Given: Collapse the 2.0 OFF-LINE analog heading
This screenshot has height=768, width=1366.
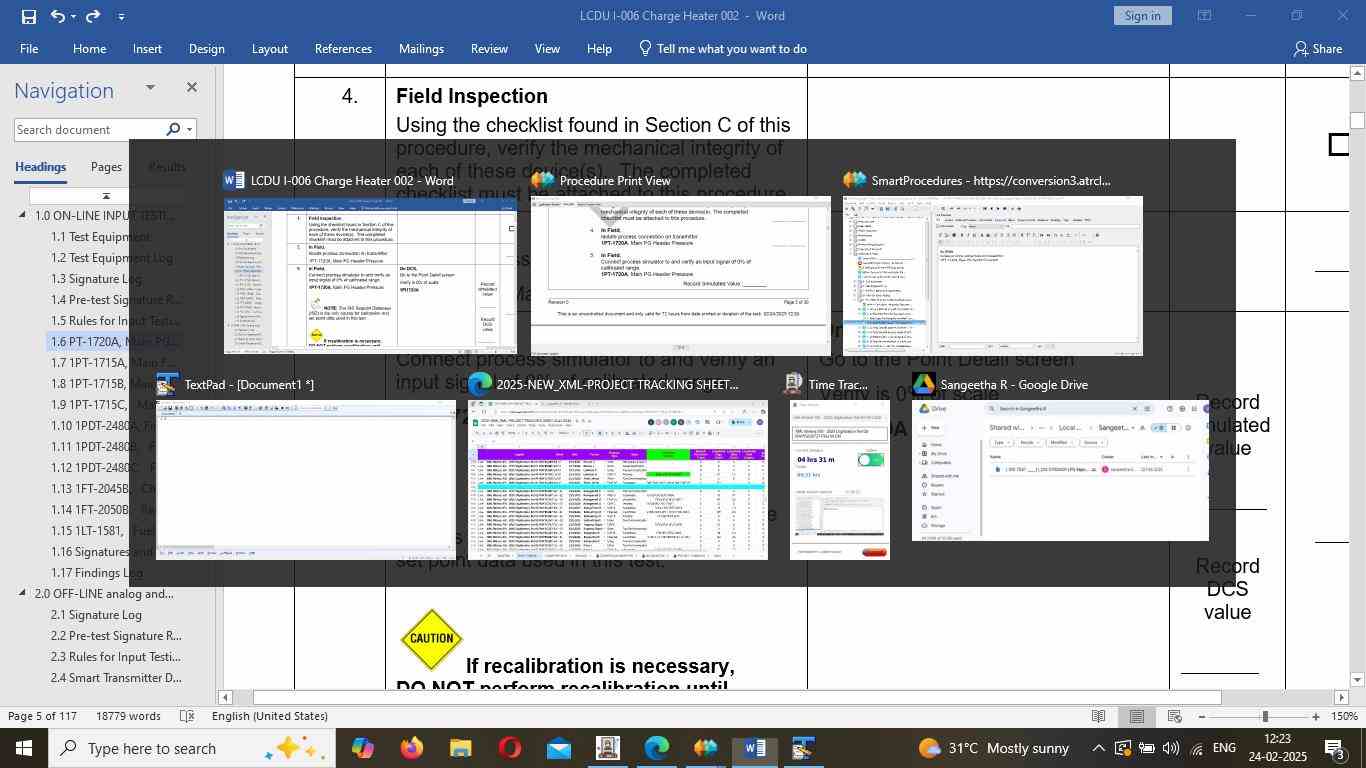Looking at the screenshot, I should [x=23, y=594].
